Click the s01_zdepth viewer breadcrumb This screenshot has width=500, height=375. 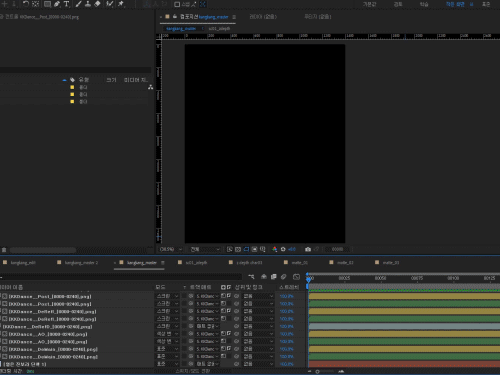(219, 29)
